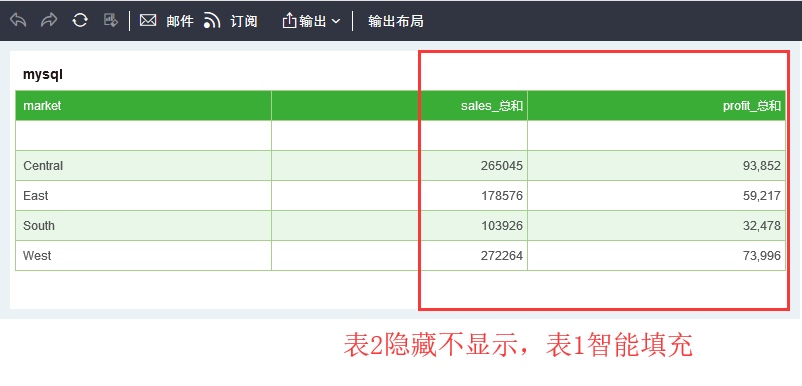Click the export upload icon
This screenshot has width=802, height=386.
tap(289, 21)
